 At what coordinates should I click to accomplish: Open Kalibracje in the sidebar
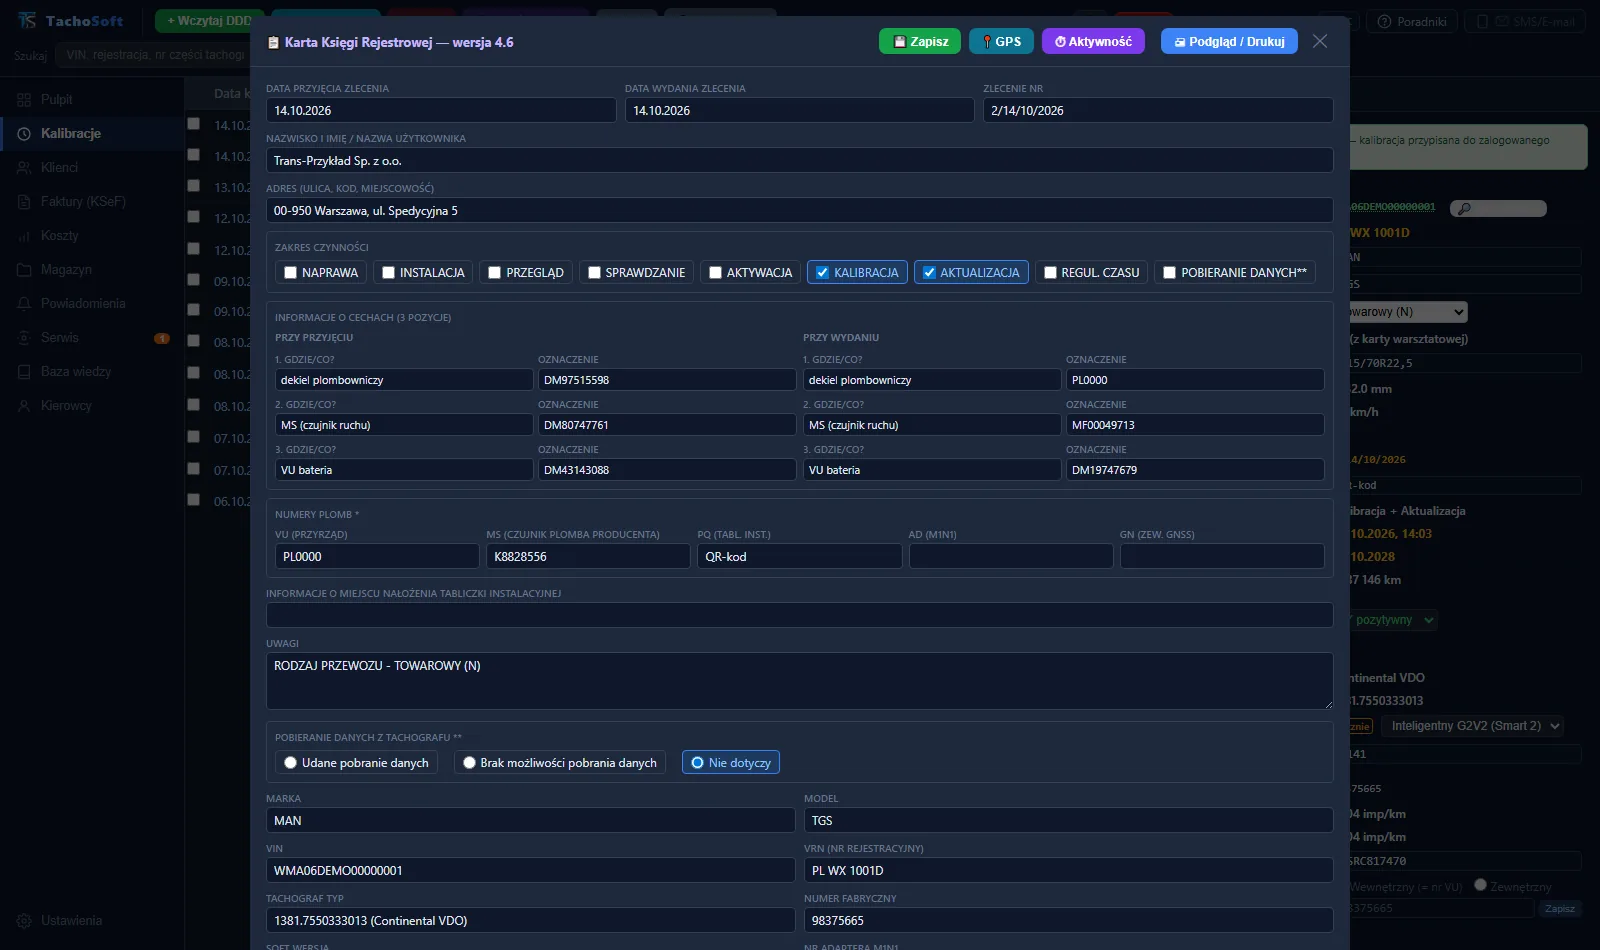pyautogui.click(x=92, y=133)
